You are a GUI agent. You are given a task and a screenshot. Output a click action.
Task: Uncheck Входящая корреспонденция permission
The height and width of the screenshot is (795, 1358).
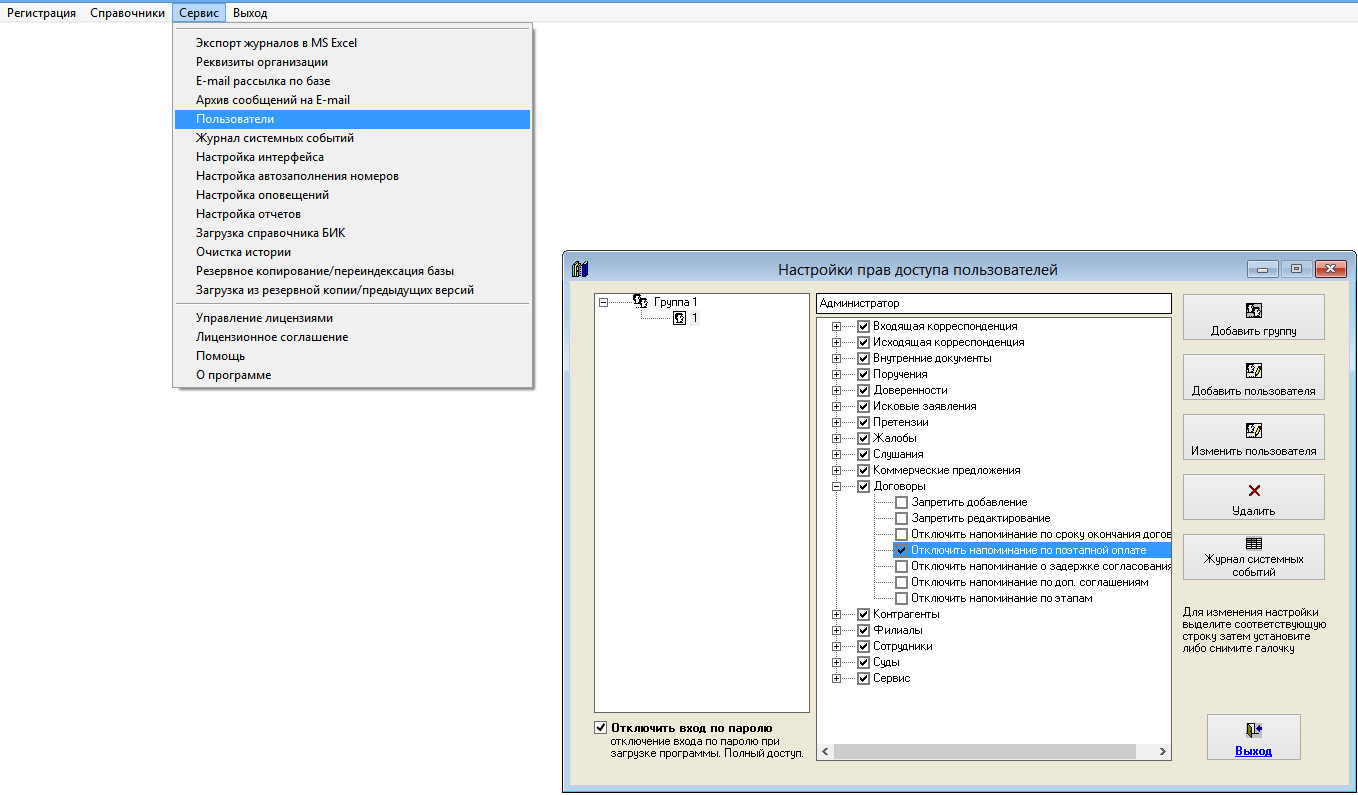tap(864, 326)
